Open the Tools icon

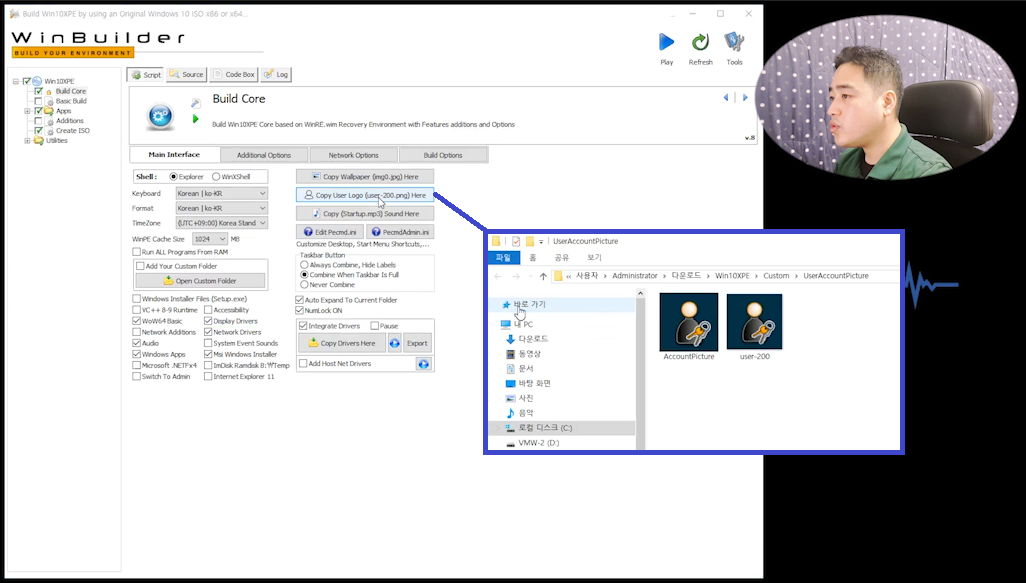[x=734, y=43]
